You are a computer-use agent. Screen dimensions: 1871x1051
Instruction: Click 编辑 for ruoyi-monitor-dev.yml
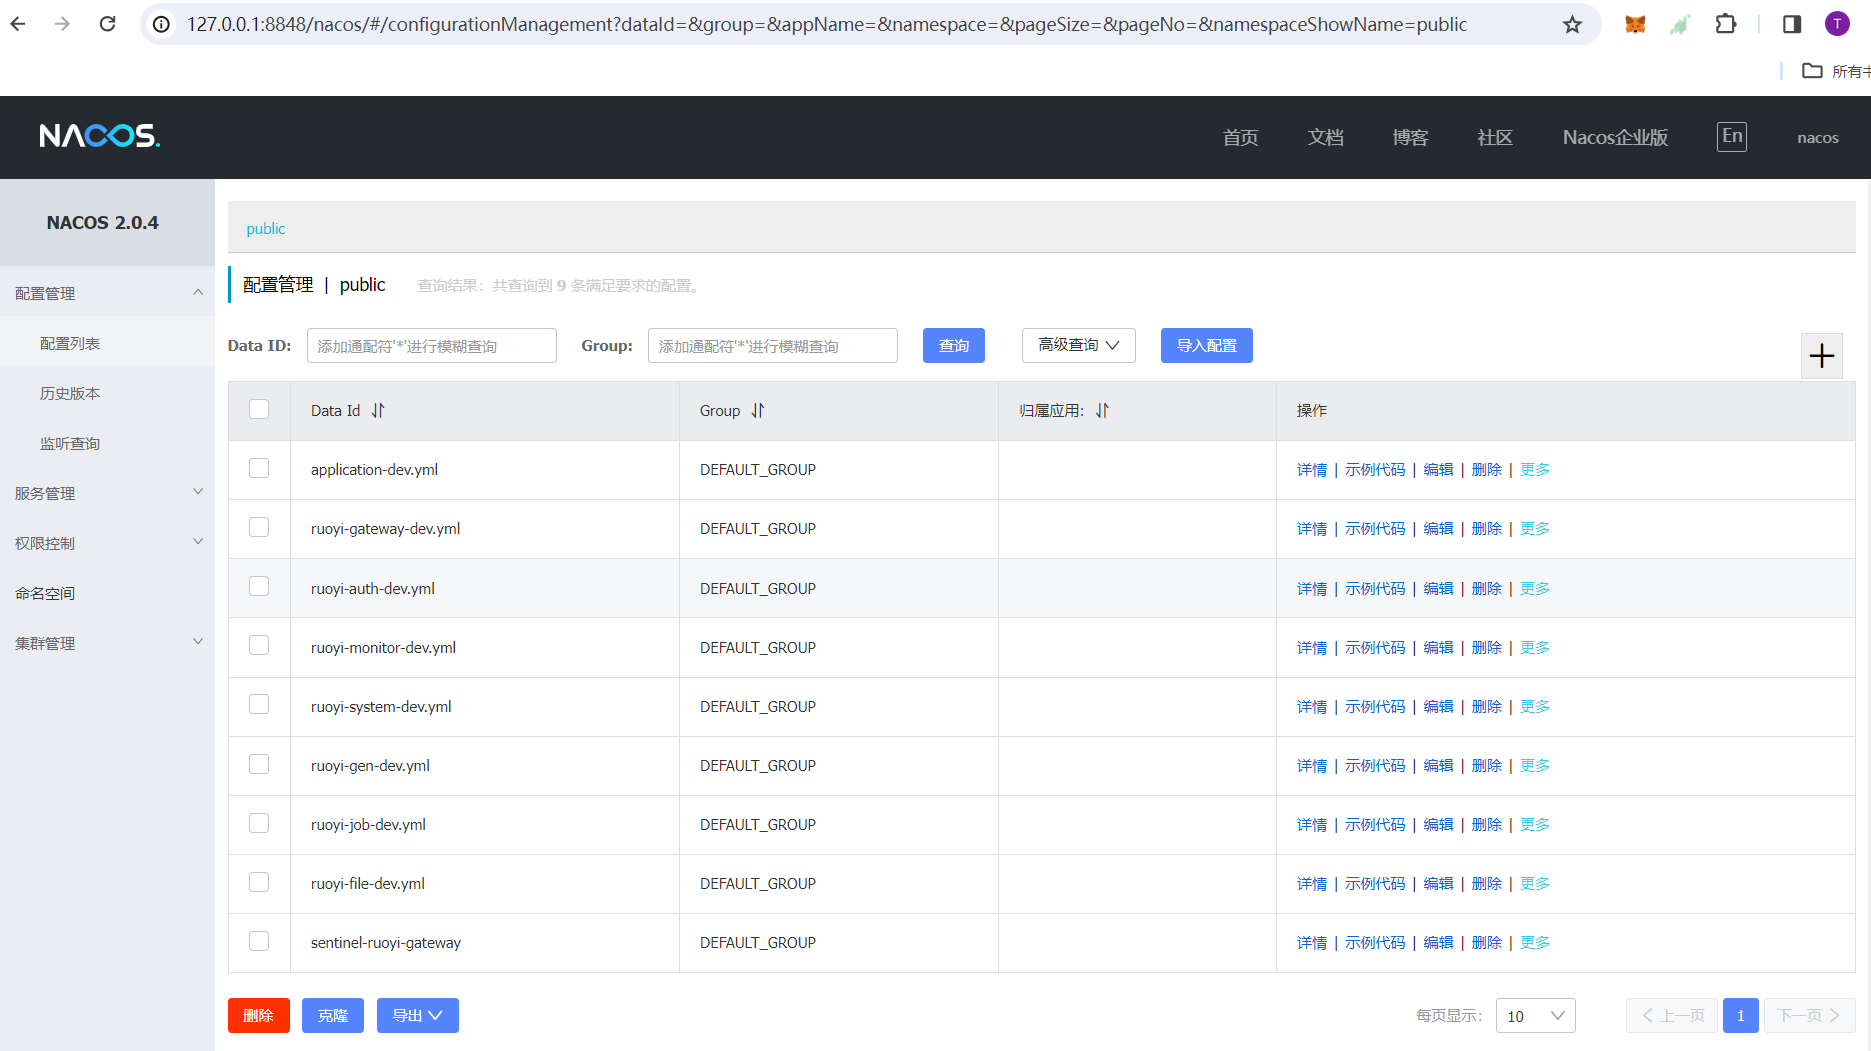click(1438, 648)
